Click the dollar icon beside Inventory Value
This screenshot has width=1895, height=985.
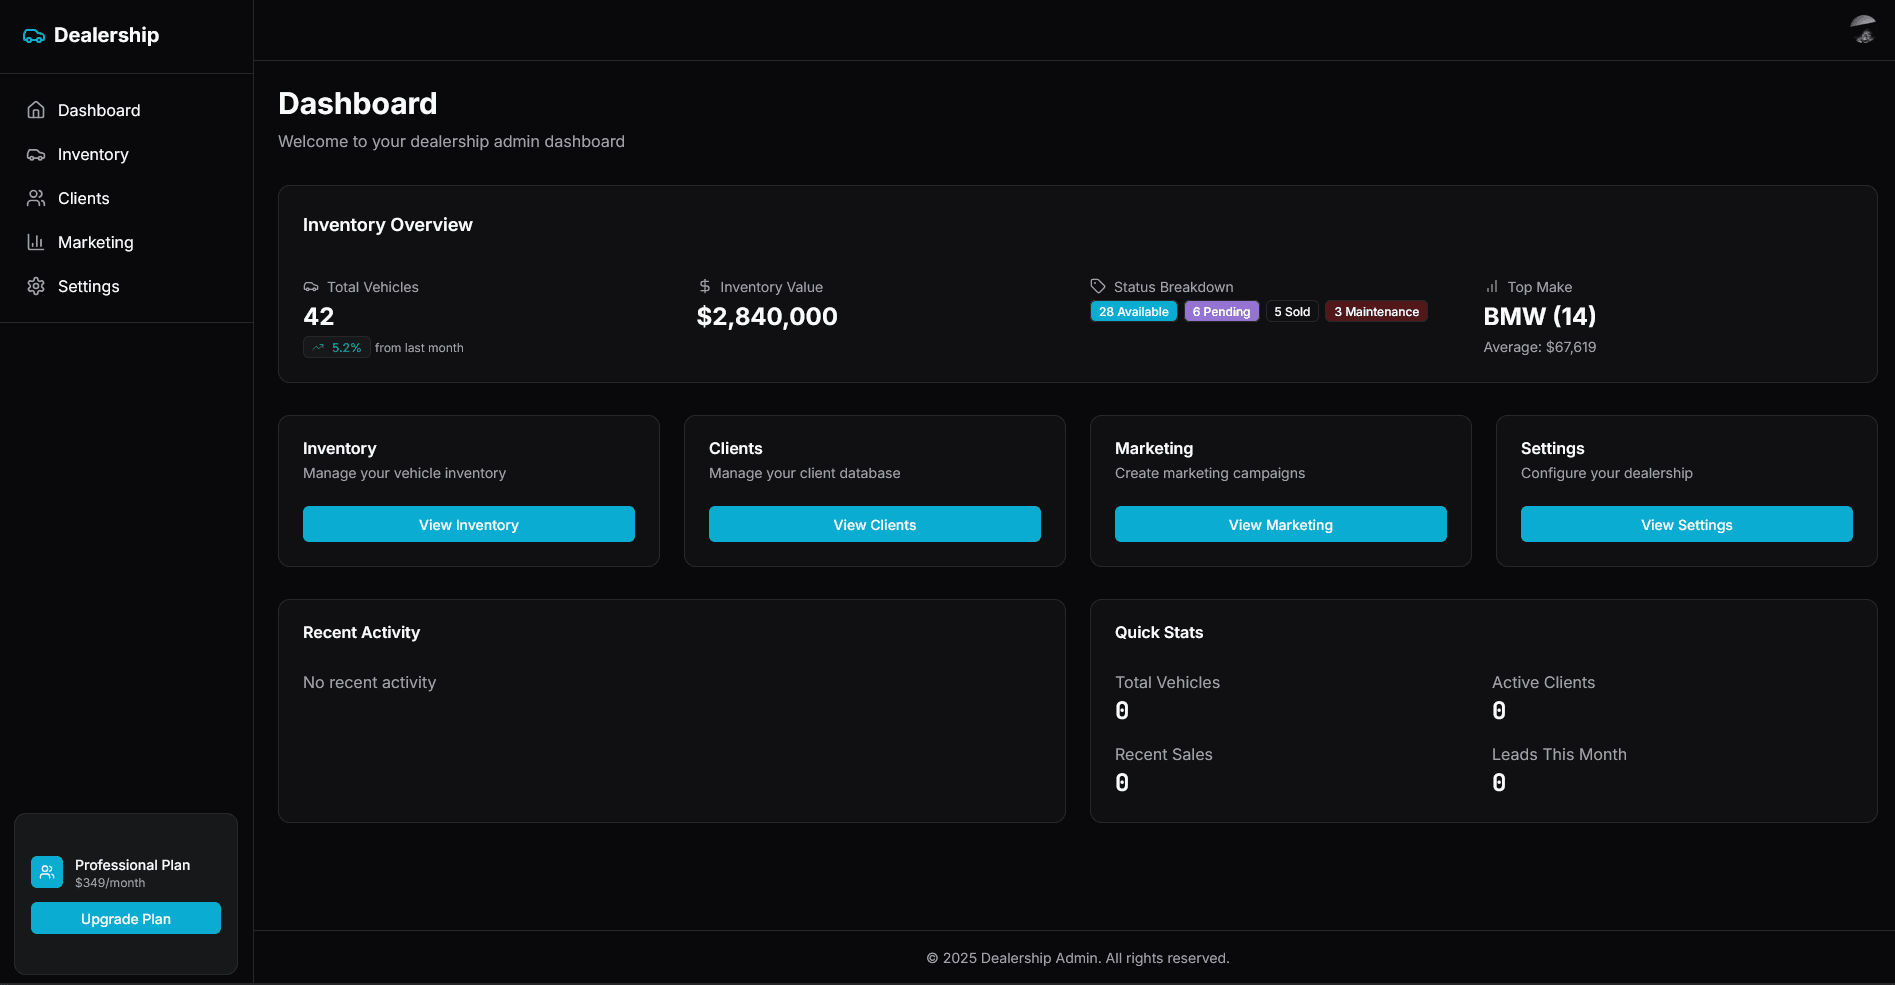click(705, 286)
